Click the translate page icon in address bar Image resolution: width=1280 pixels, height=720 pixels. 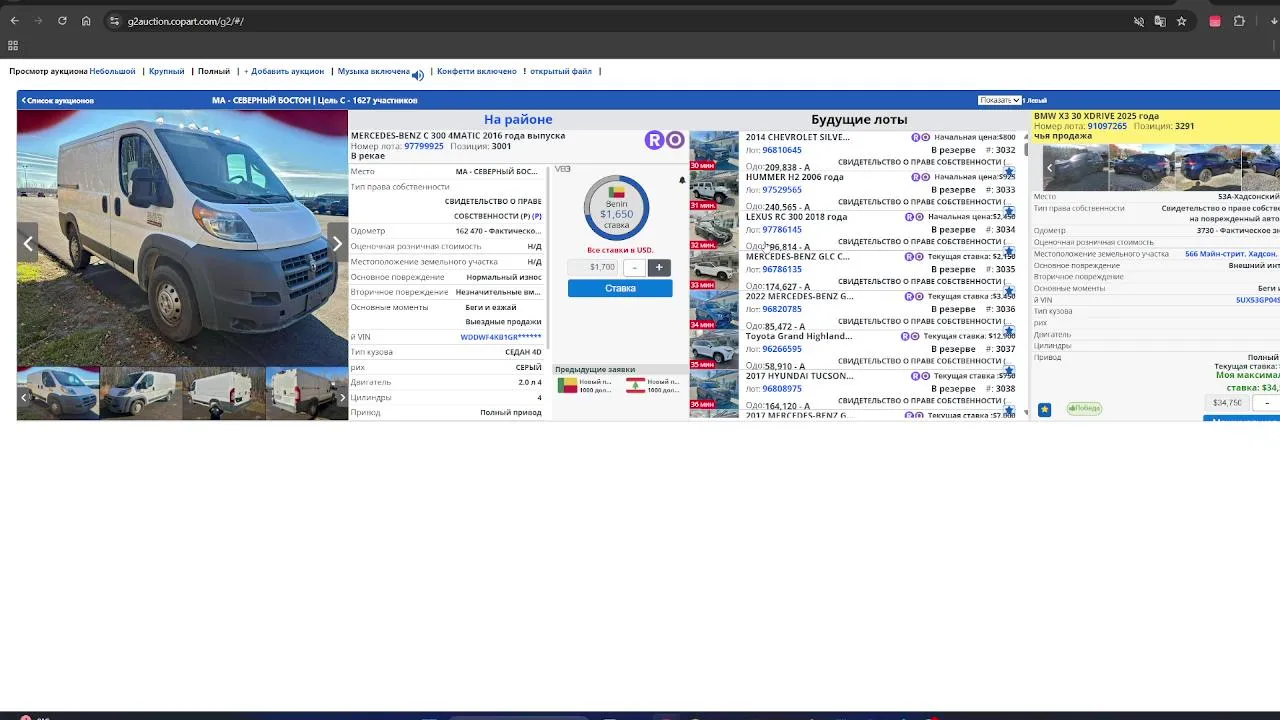coord(1160,21)
